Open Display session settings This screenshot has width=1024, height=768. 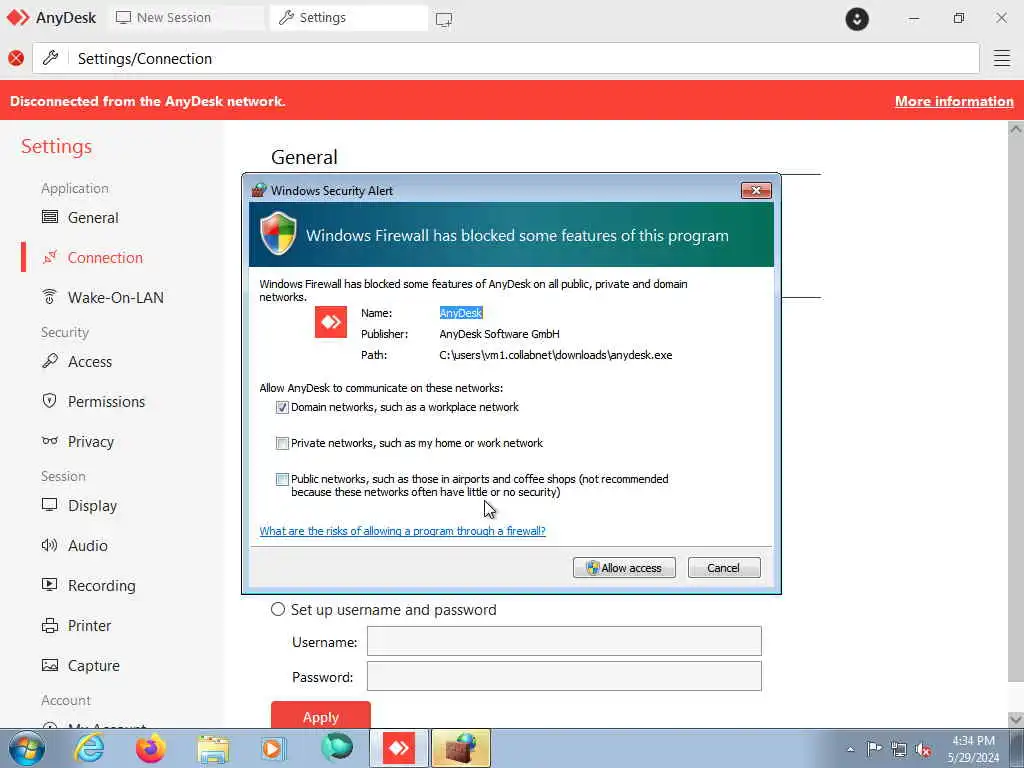[79, 505]
